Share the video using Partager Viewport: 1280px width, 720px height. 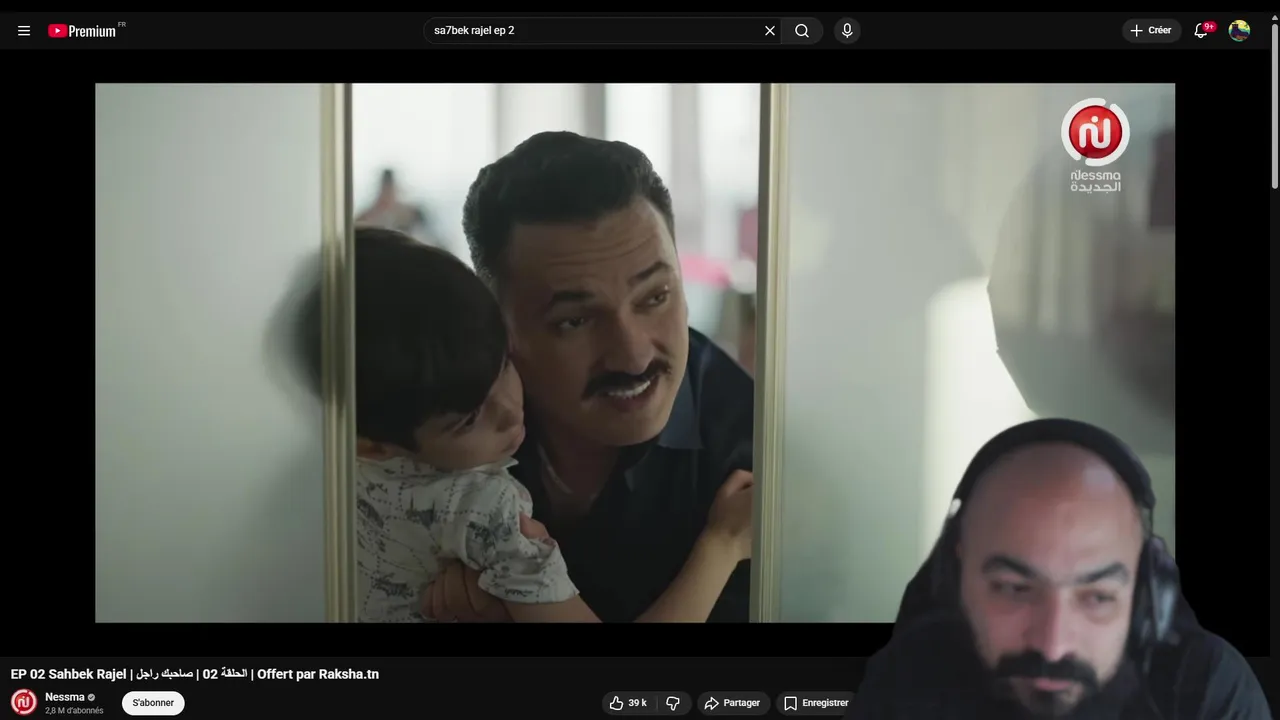732,703
